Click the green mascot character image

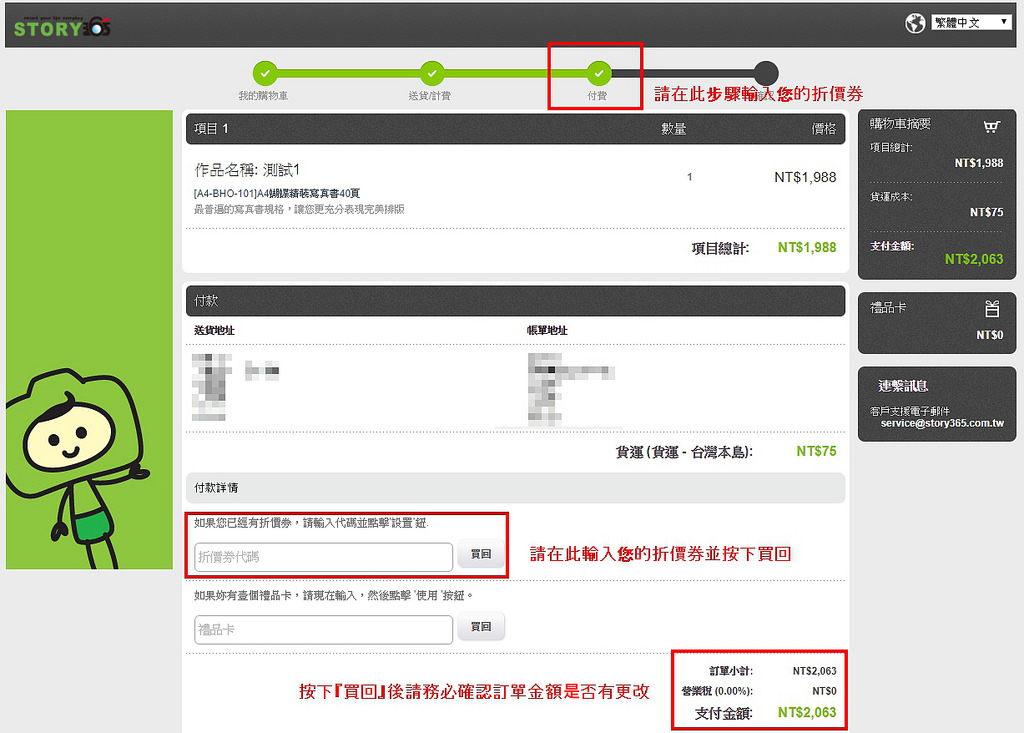click(75, 460)
